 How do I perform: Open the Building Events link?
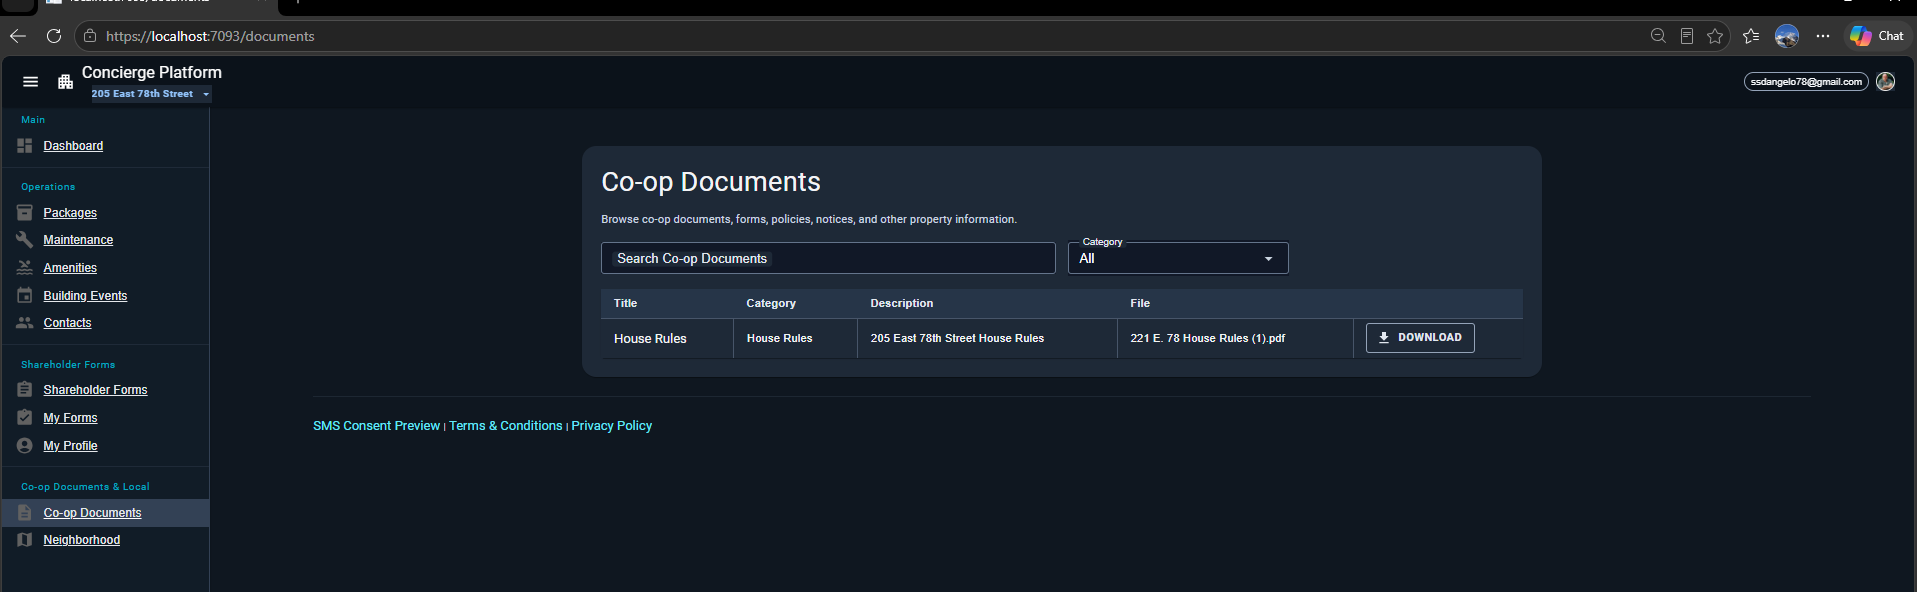(85, 296)
